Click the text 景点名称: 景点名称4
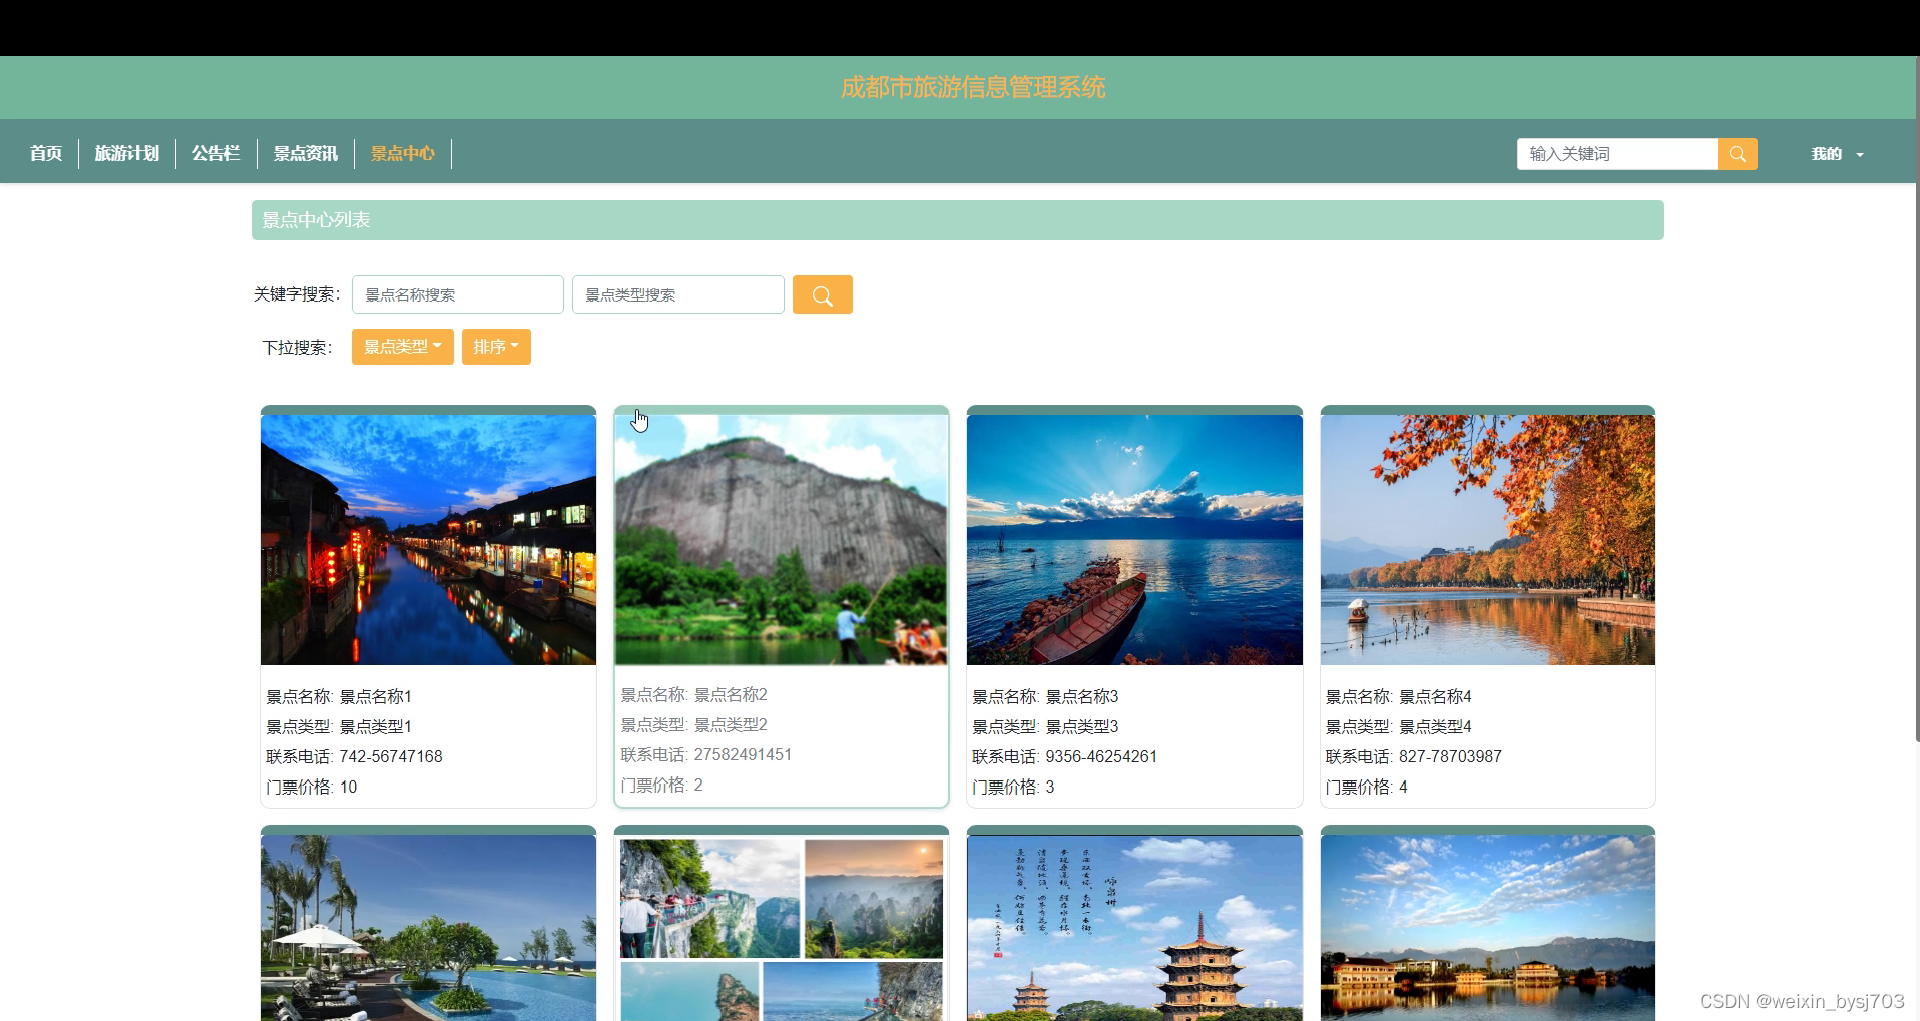Screen dimensions: 1920x1021 click(x=1399, y=697)
